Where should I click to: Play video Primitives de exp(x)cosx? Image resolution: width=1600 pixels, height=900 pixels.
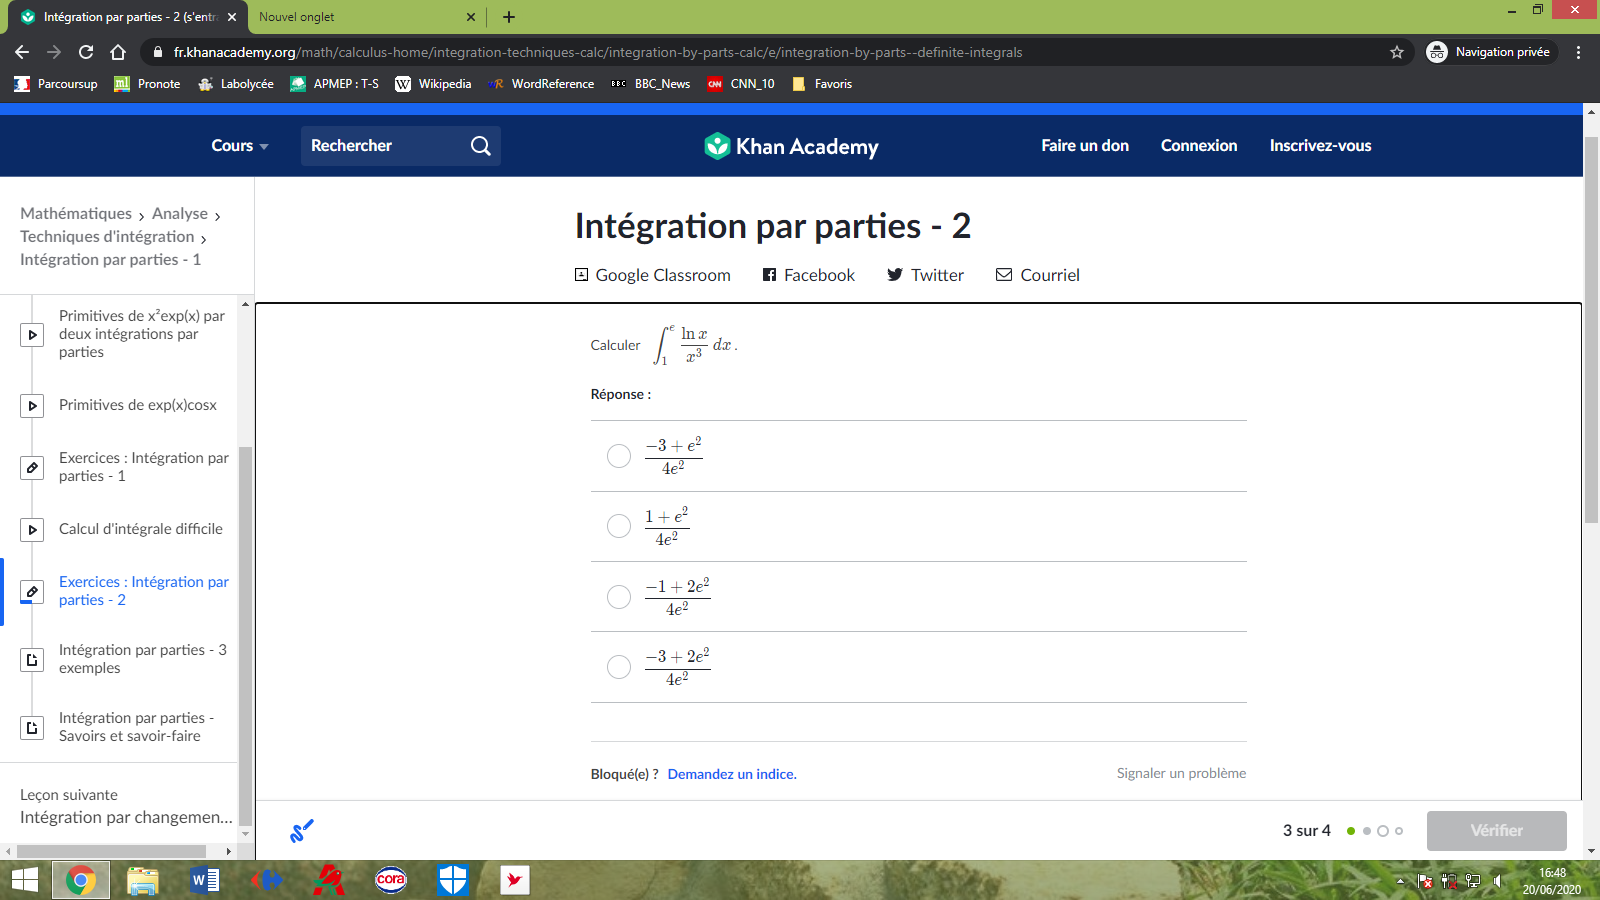(x=33, y=406)
